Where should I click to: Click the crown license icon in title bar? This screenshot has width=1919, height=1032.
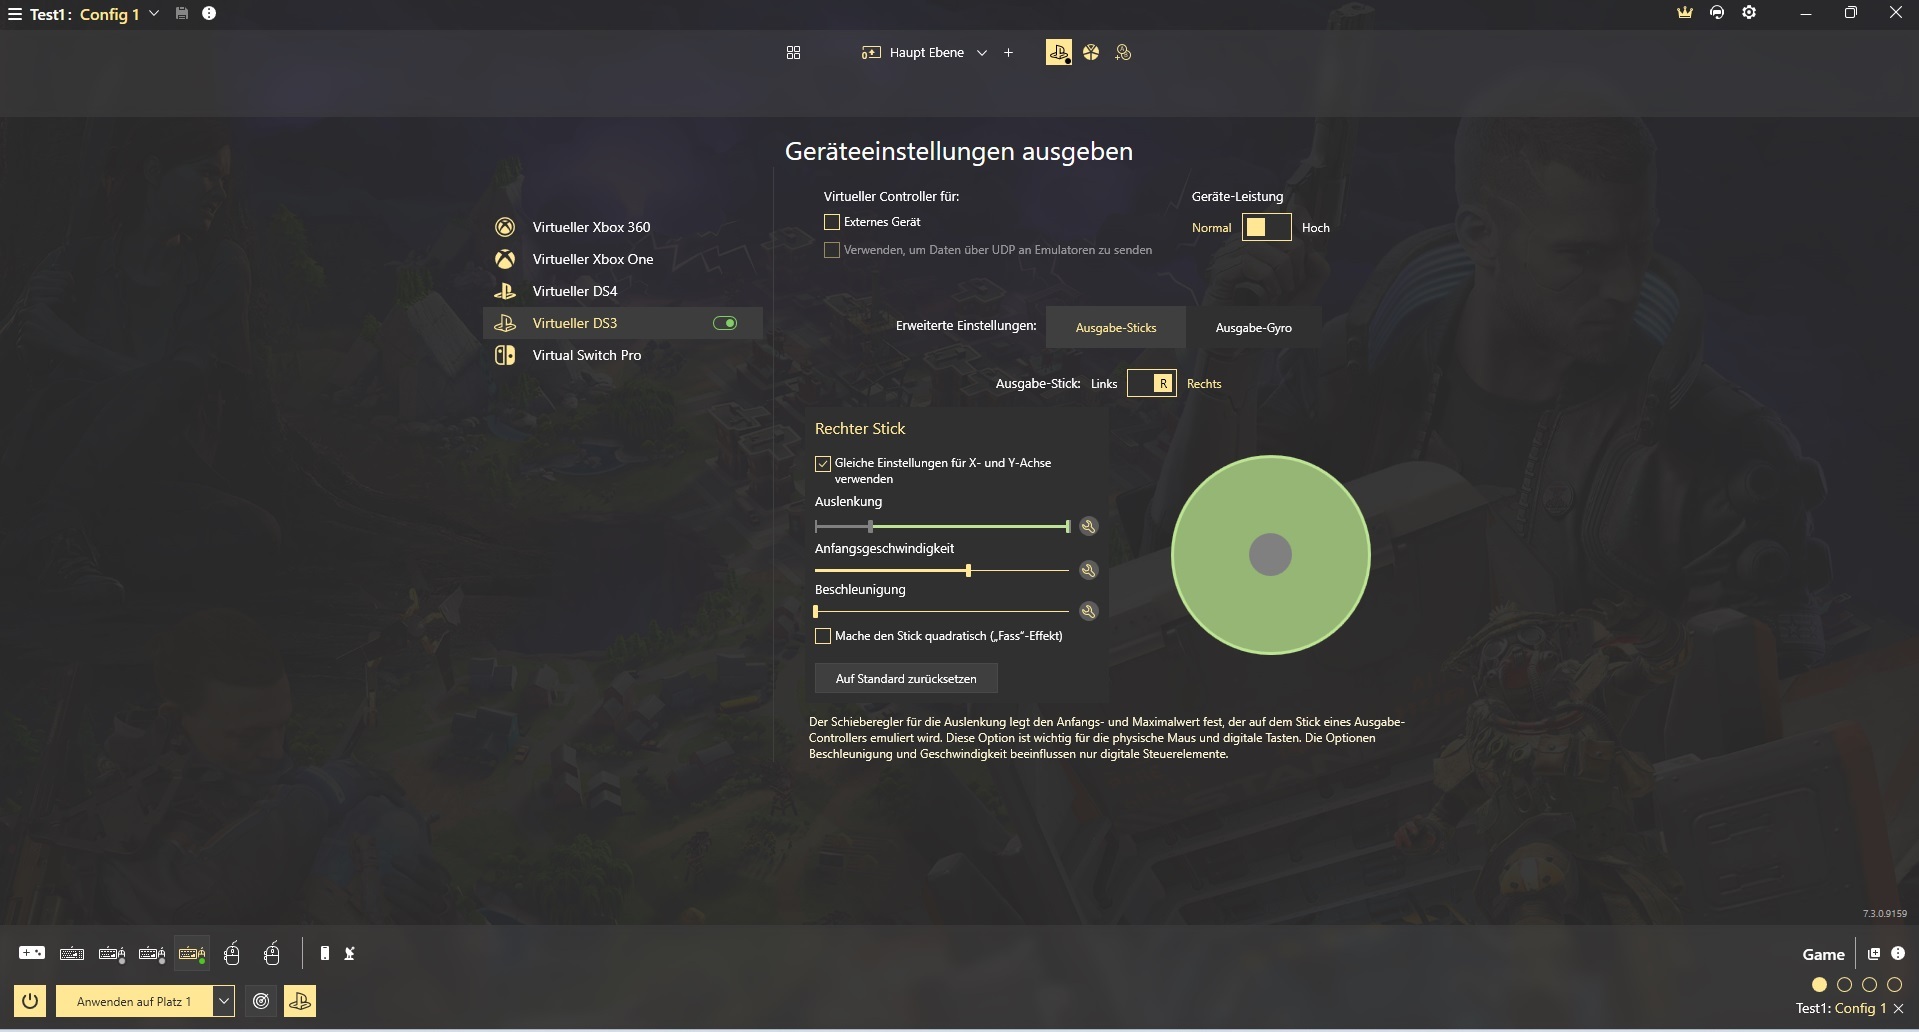point(1685,13)
